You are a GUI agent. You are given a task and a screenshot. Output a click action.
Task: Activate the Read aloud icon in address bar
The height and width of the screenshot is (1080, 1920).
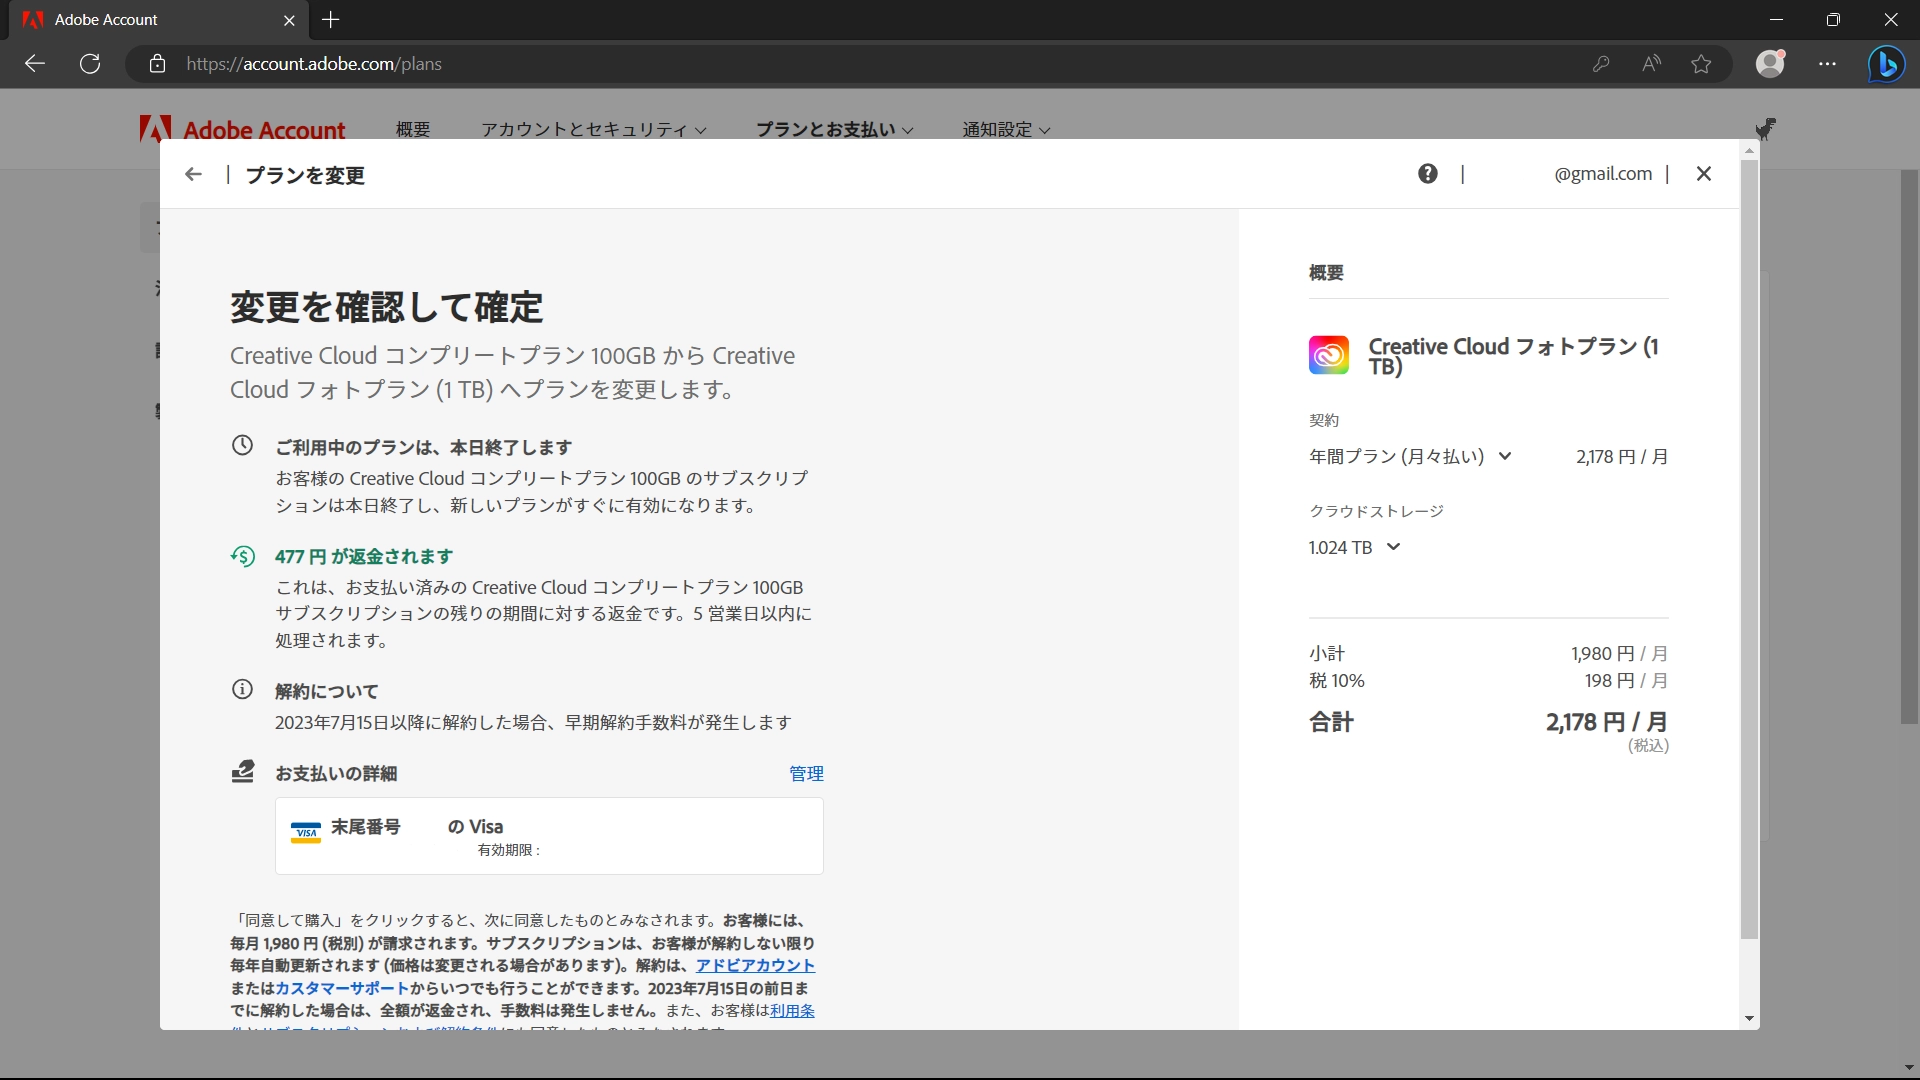click(x=1651, y=63)
